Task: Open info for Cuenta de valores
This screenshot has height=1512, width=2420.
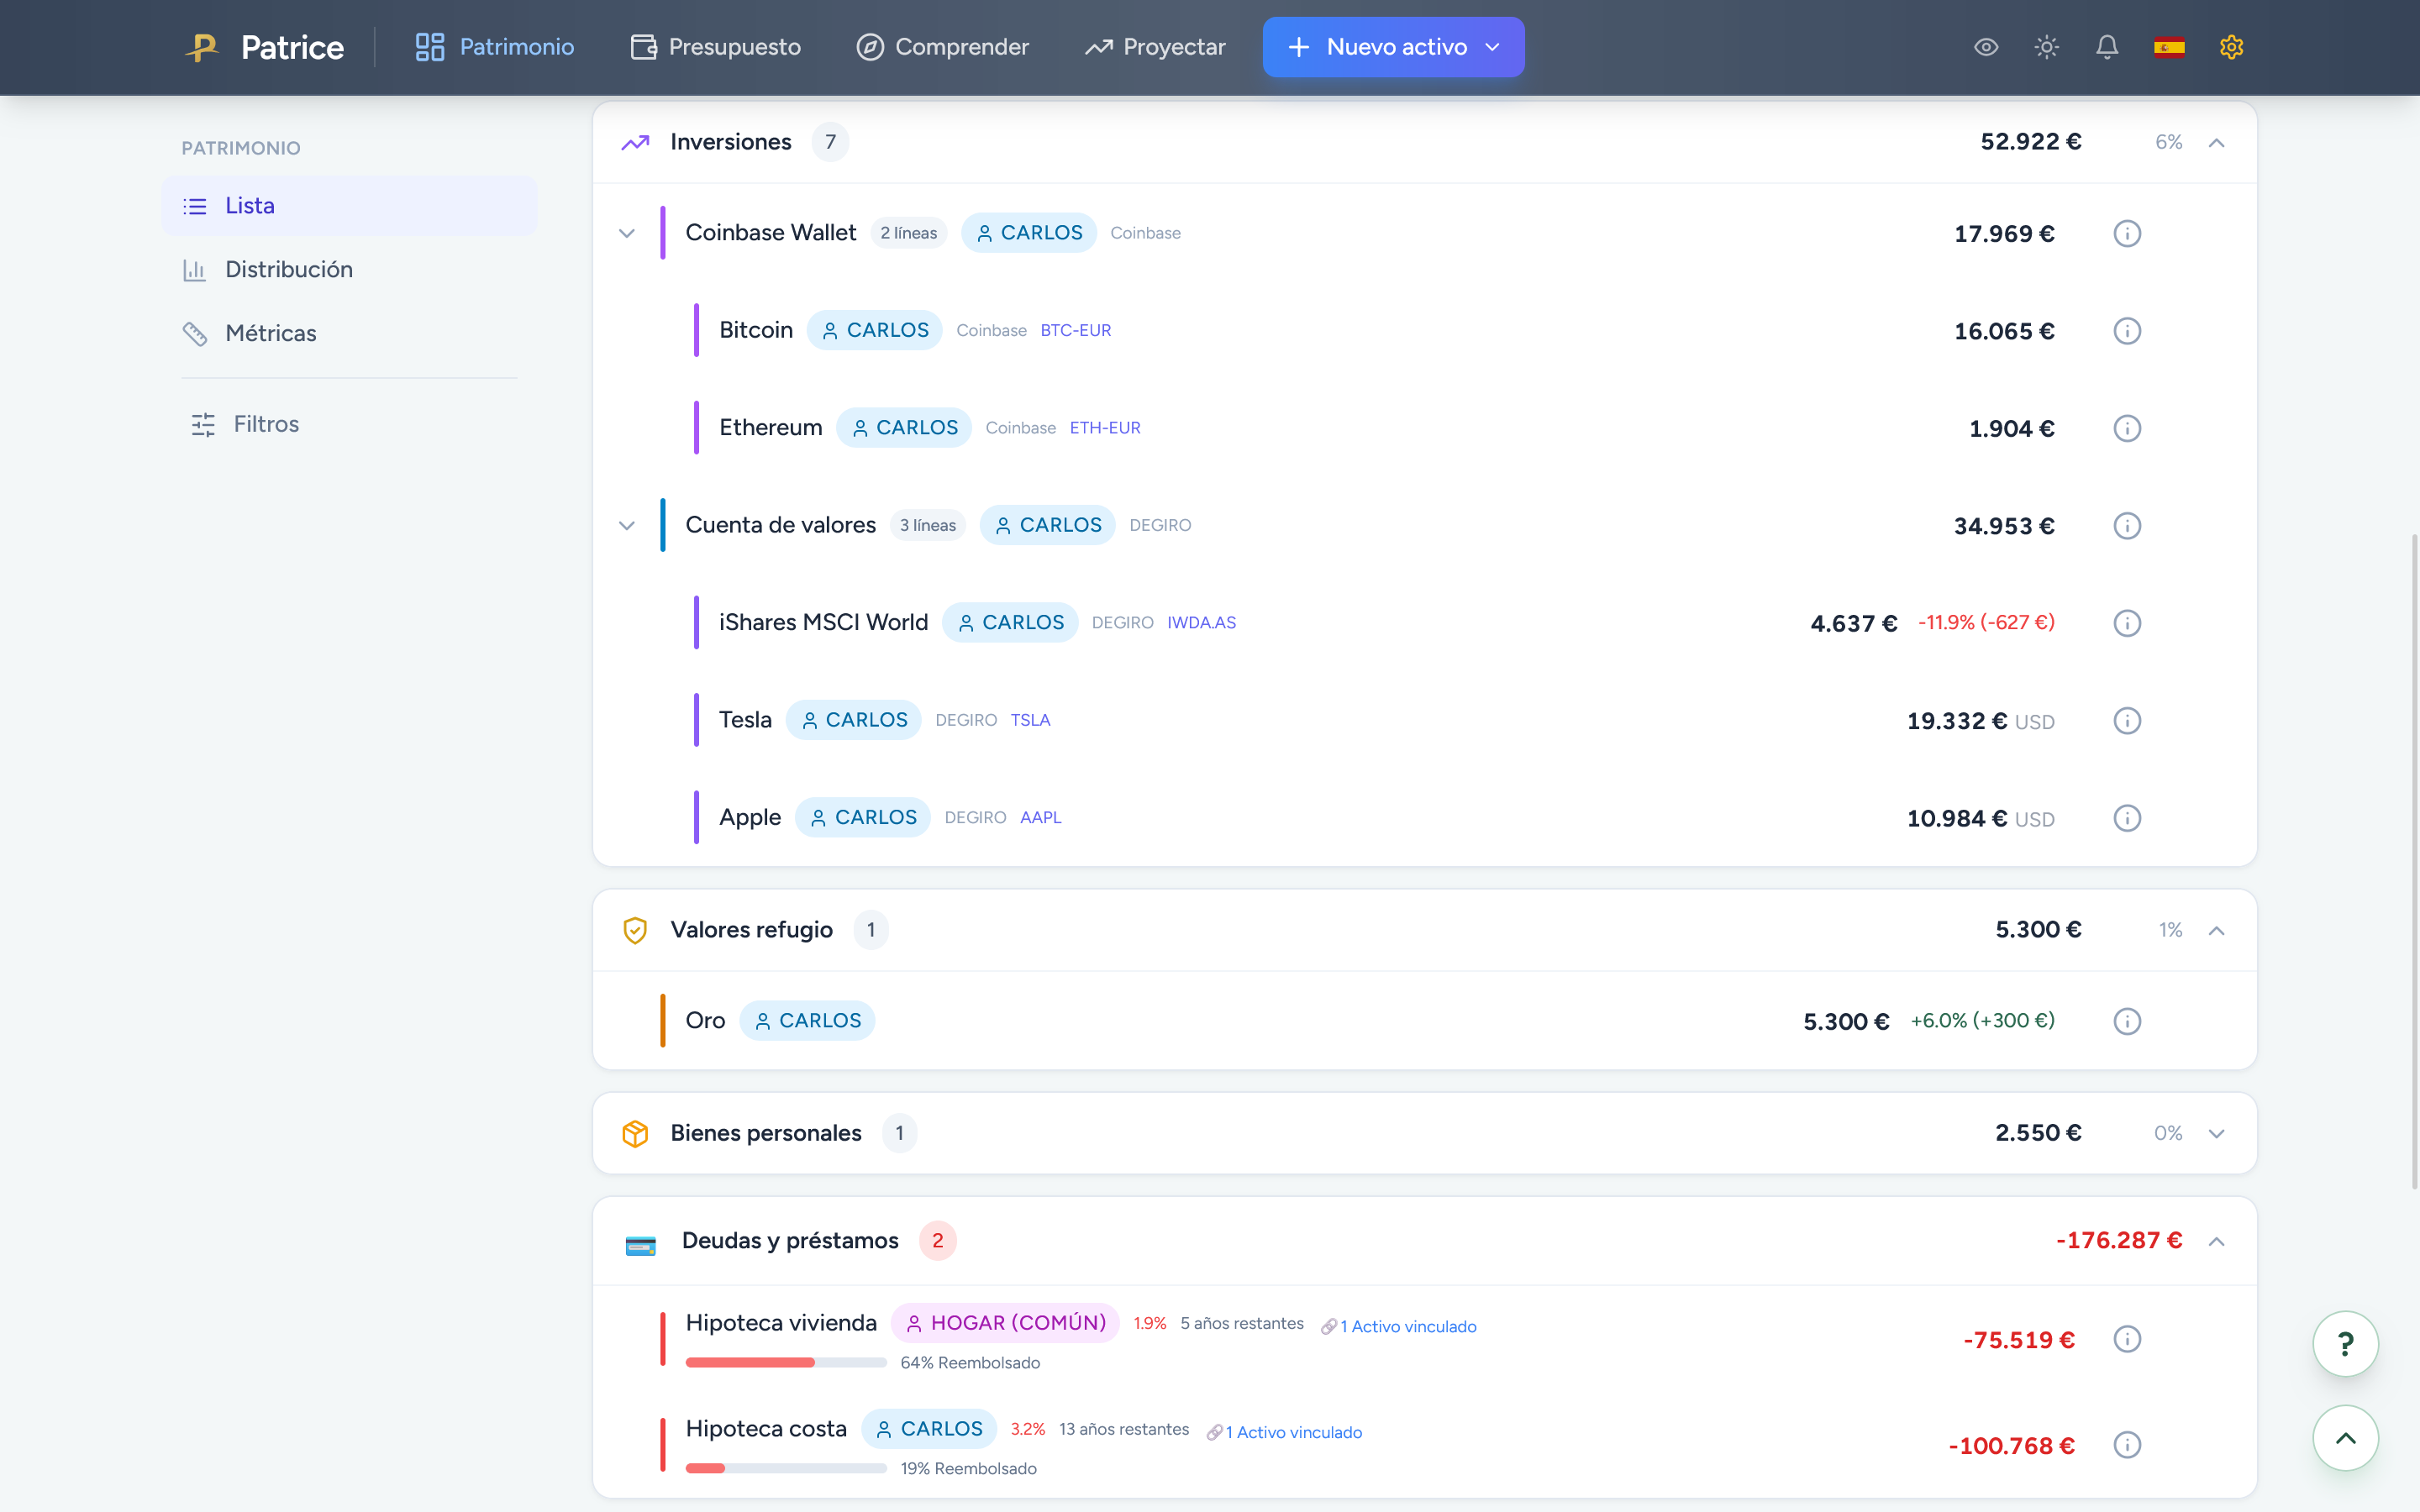Action: pos(2127,526)
